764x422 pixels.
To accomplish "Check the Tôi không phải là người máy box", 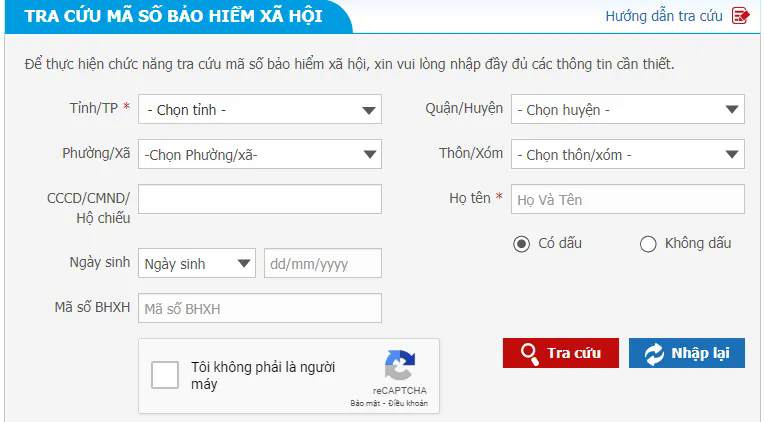I will [165, 375].
